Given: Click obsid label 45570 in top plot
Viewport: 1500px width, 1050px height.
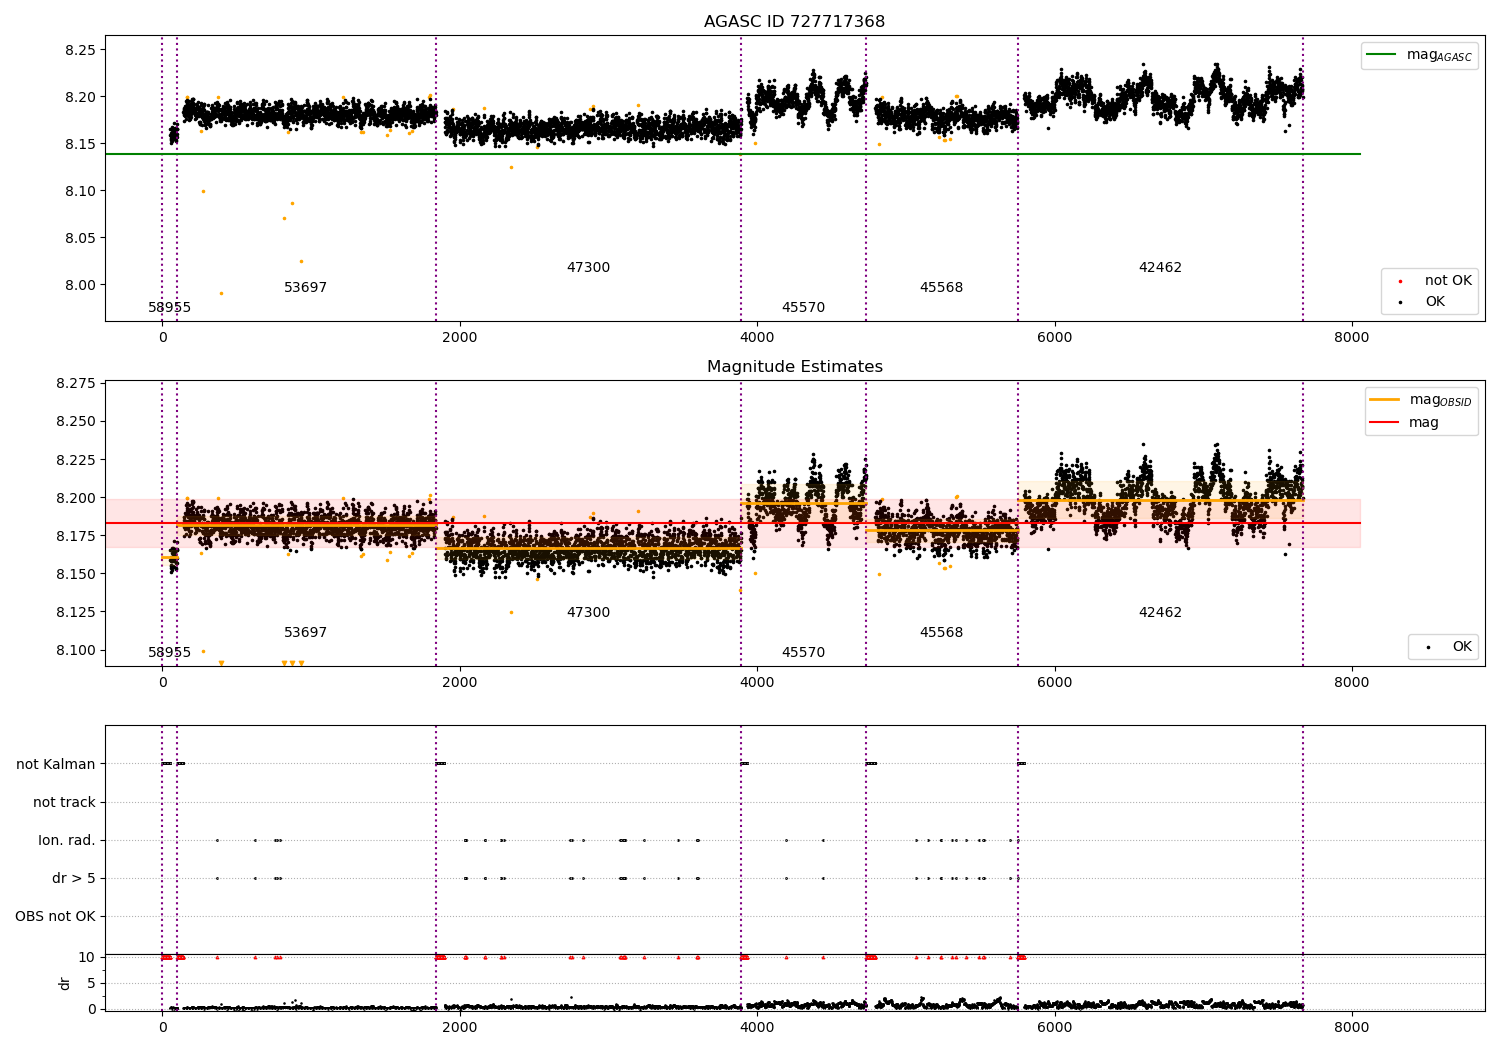Looking at the screenshot, I should point(803,308).
